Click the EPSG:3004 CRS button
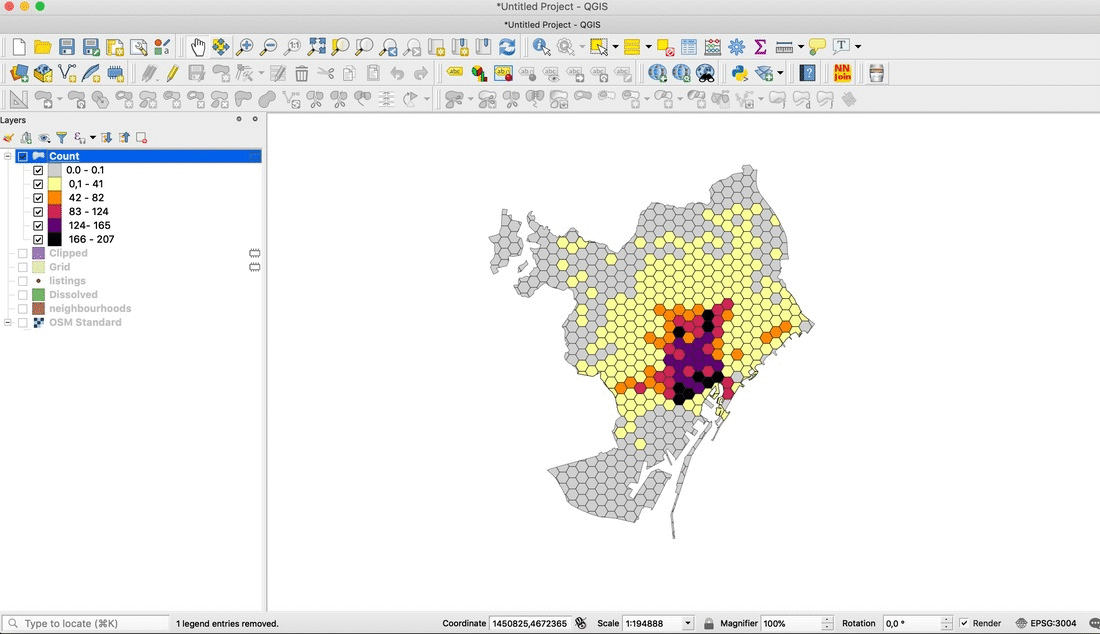The height and width of the screenshot is (634, 1100). click(x=1045, y=623)
